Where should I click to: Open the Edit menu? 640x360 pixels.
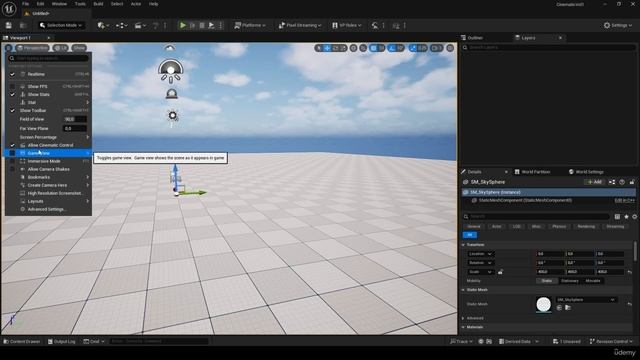pos(40,4)
